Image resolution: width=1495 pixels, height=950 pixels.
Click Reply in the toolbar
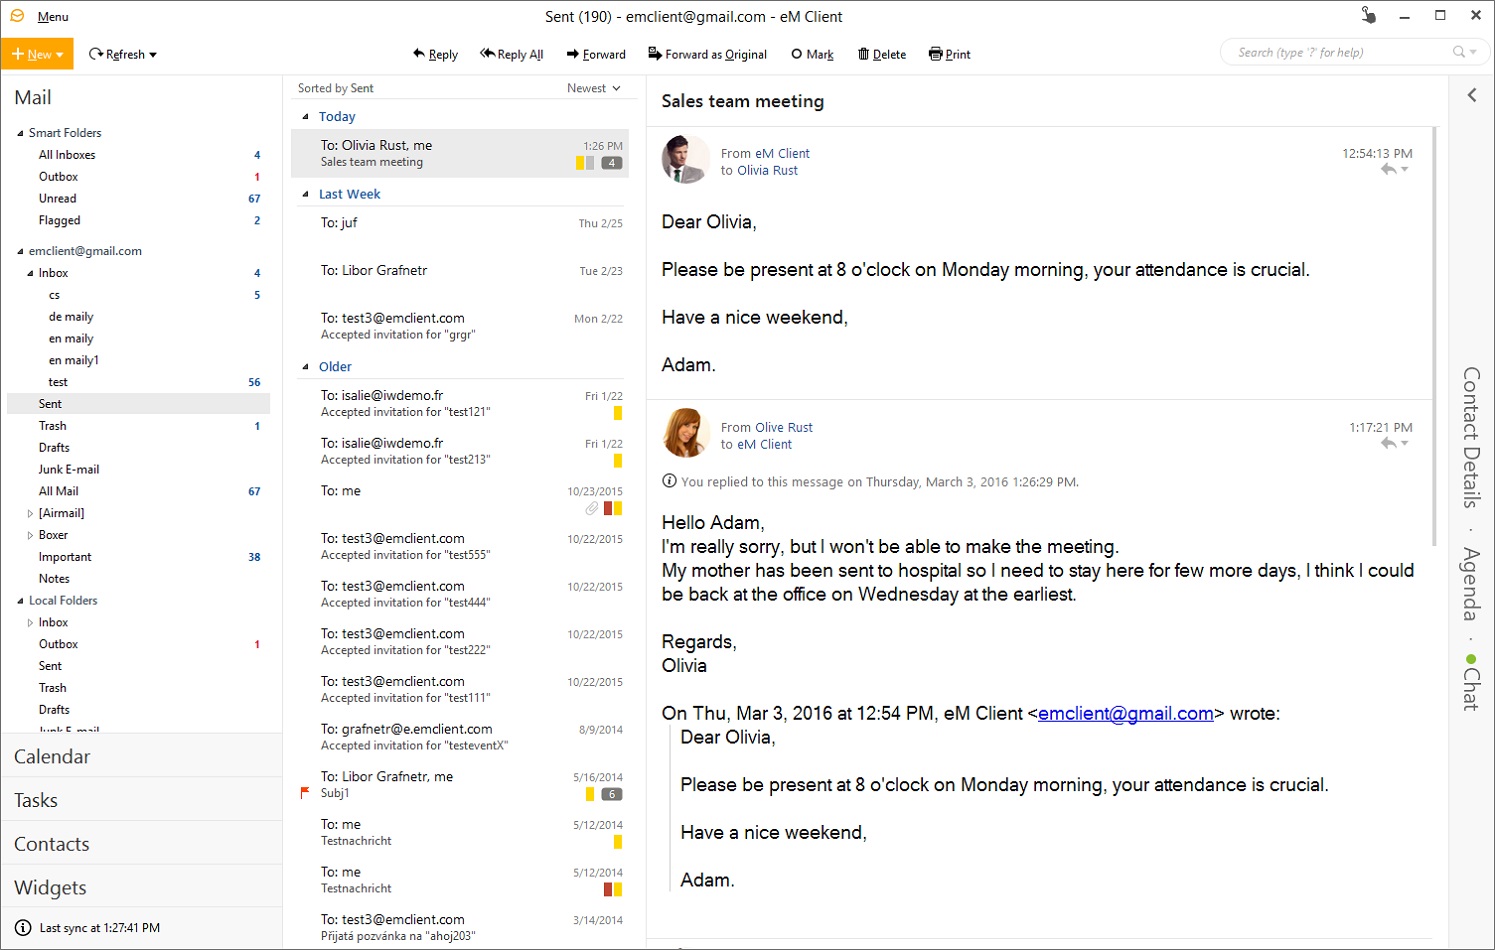[435, 54]
